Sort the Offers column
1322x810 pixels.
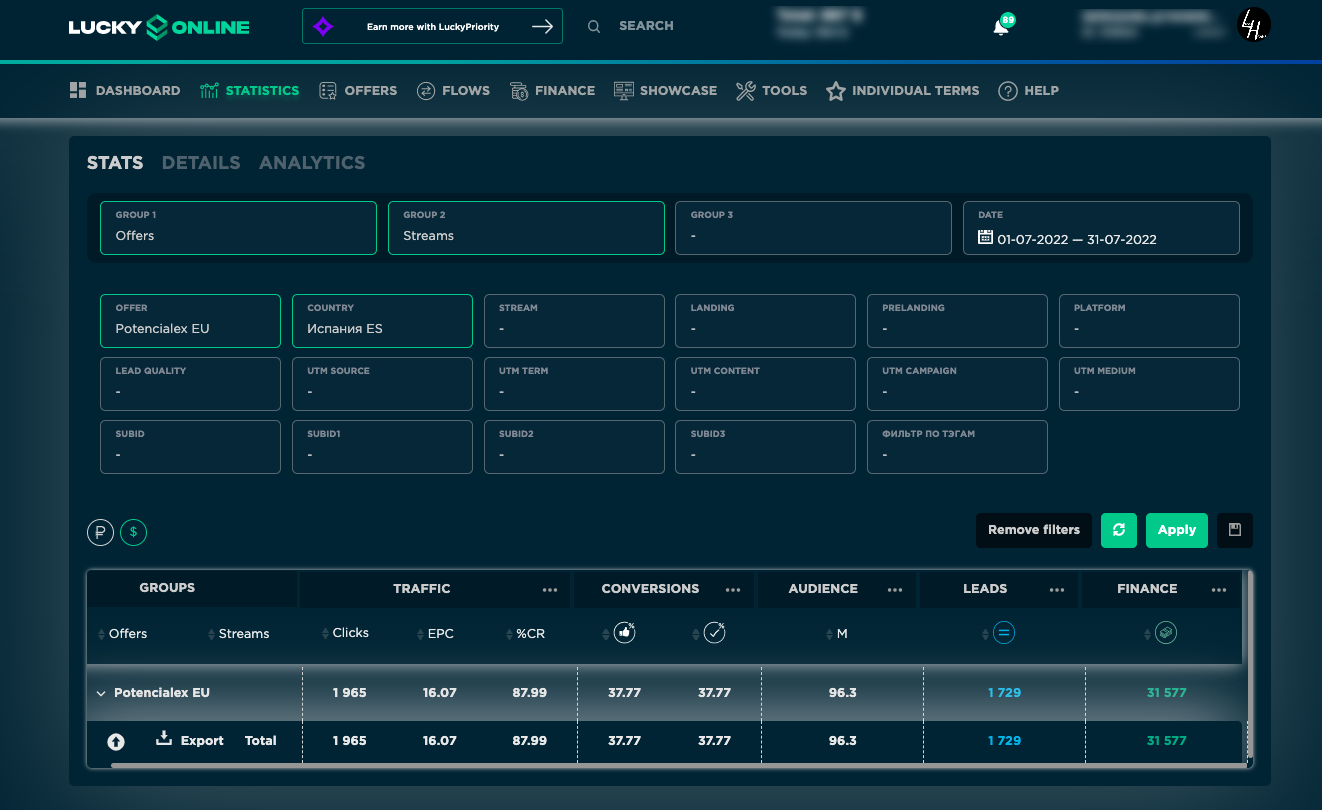(122, 634)
